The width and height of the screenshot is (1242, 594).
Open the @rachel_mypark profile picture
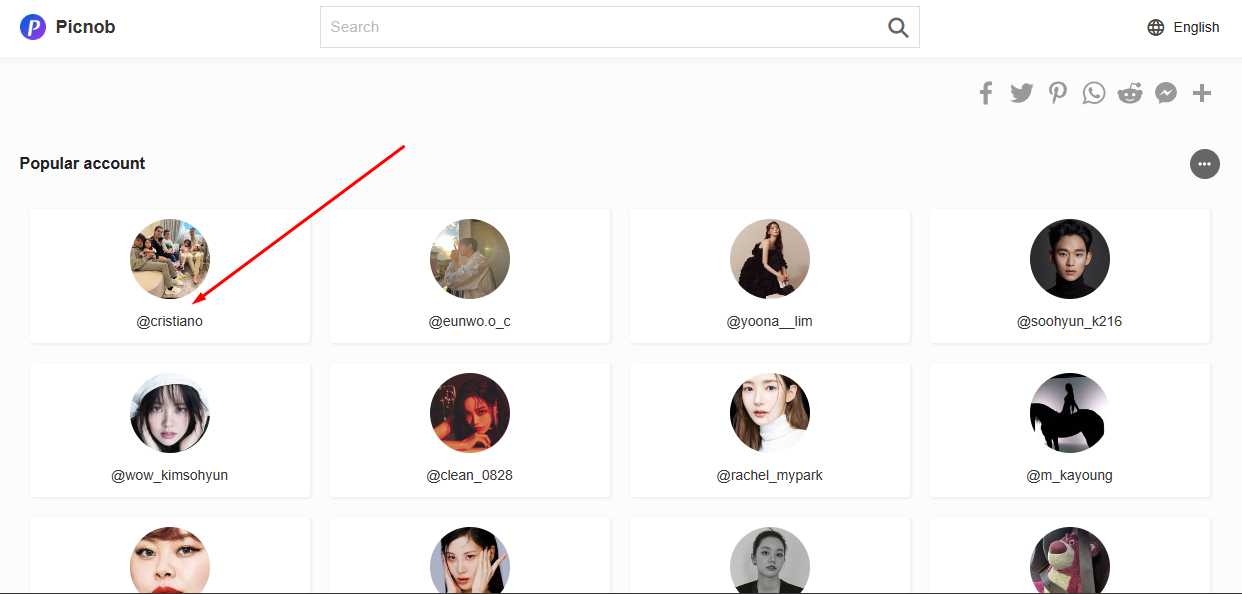click(770, 413)
